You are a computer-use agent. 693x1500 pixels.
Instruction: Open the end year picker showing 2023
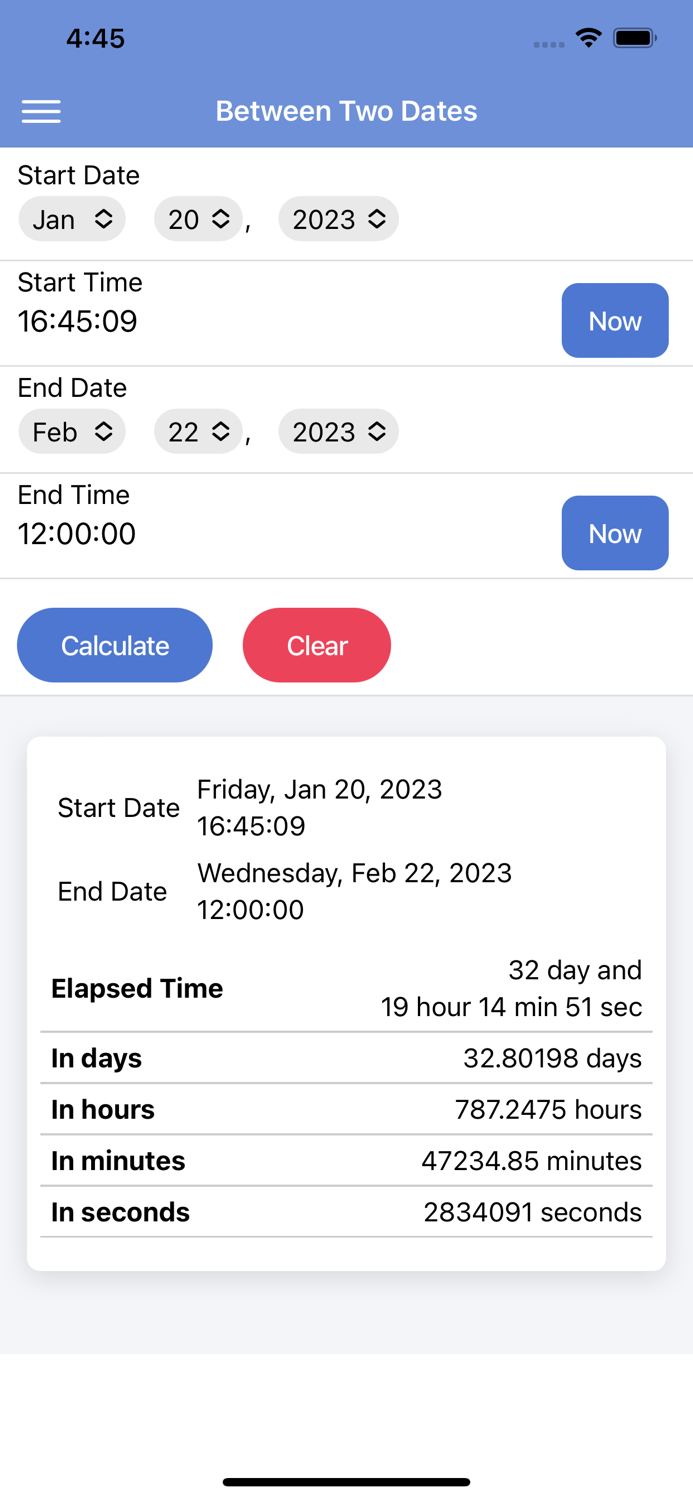point(338,431)
